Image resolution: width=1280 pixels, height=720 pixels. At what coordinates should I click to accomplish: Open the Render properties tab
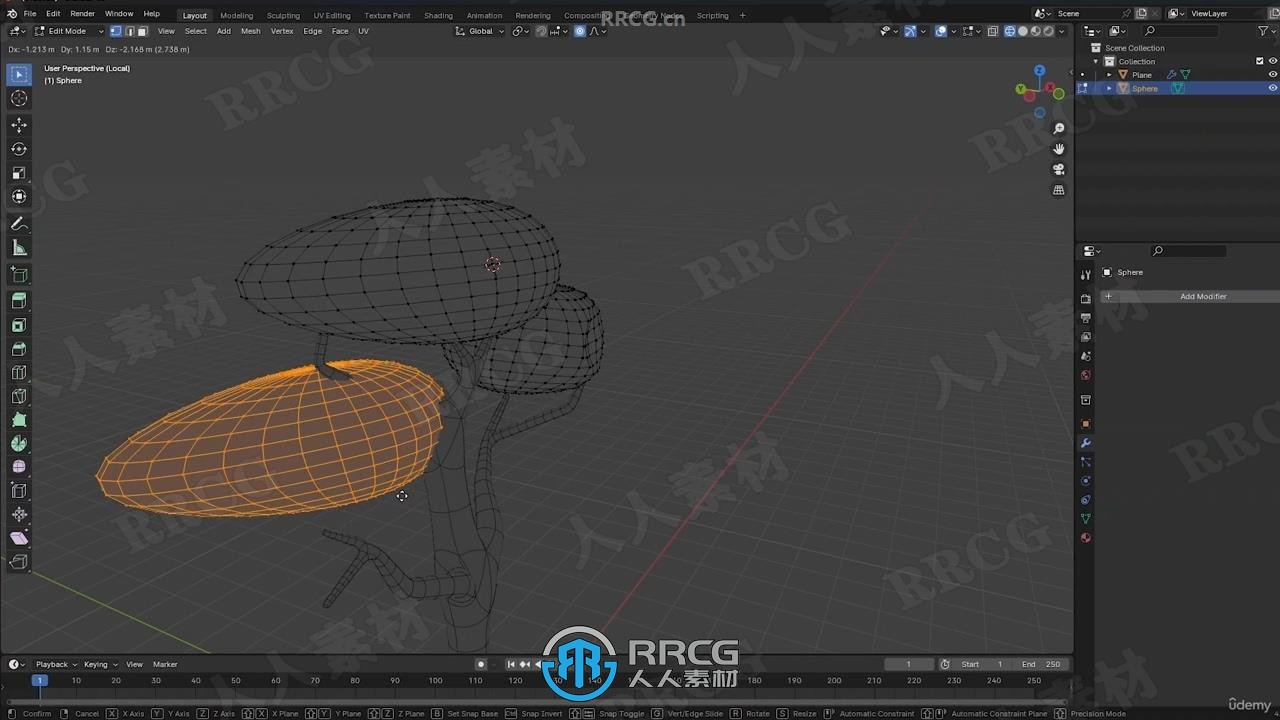[x=1086, y=299]
